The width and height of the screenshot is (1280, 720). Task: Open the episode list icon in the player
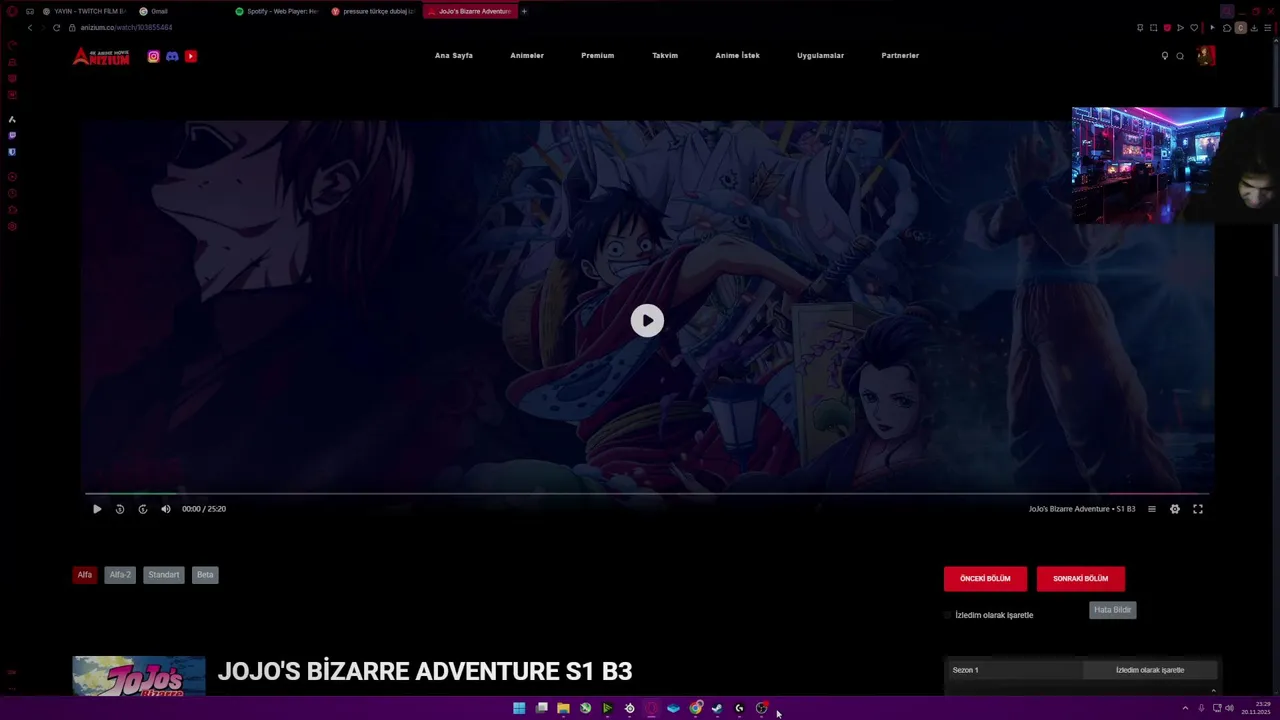[1151, 509]
